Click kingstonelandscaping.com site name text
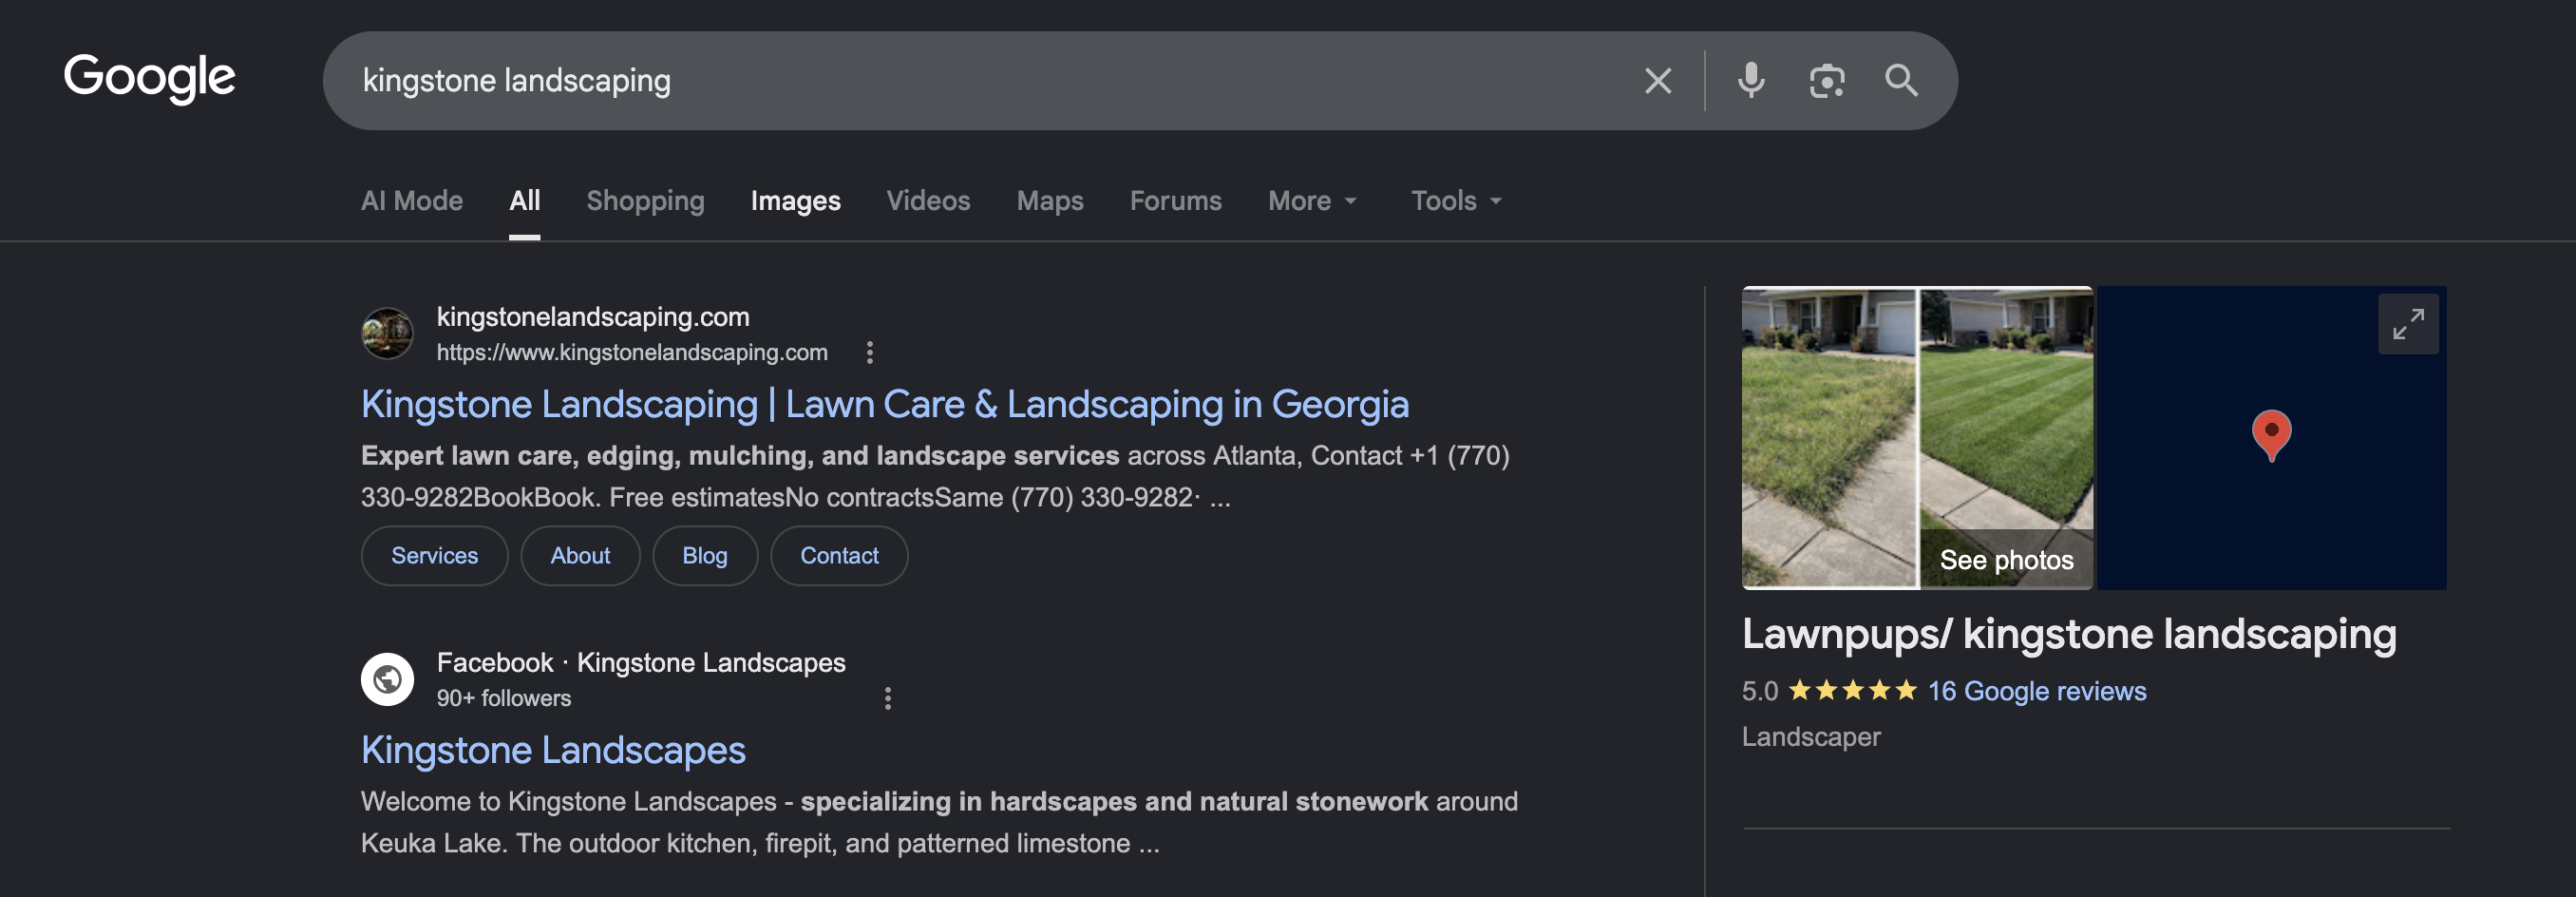This screenshot has height=897, width=2576. [x=593, y=317]
